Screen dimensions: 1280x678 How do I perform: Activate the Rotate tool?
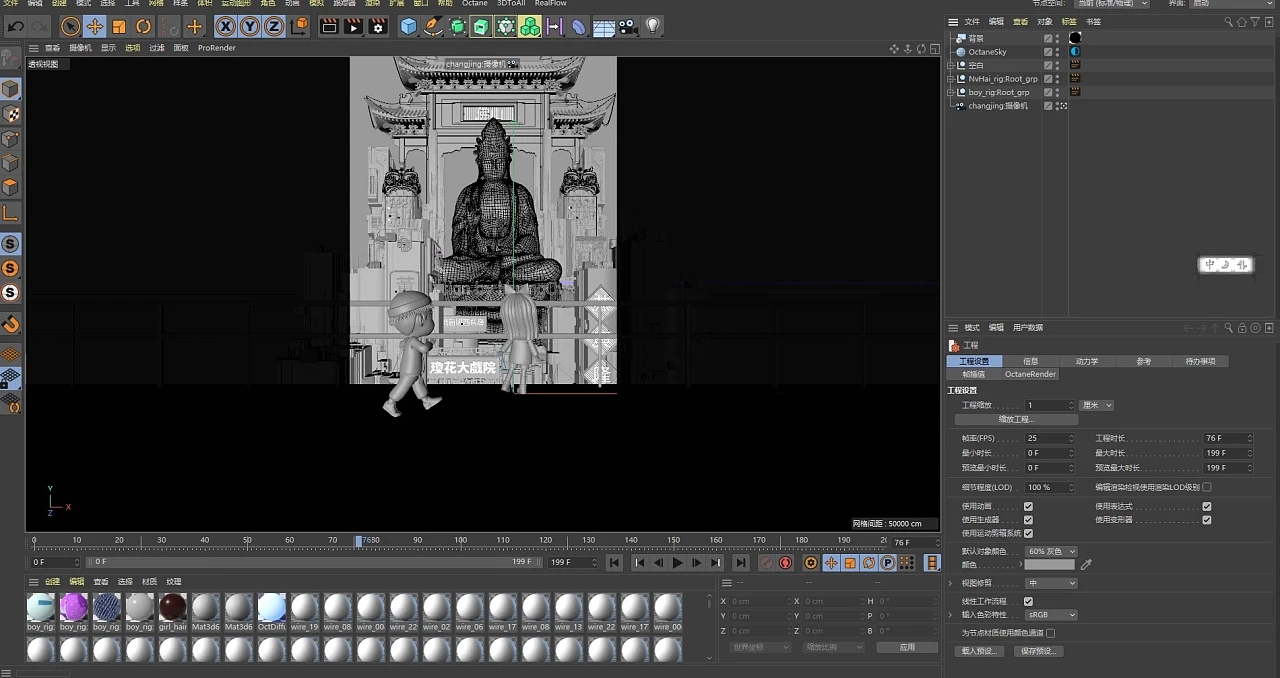[x=143, y=27]
